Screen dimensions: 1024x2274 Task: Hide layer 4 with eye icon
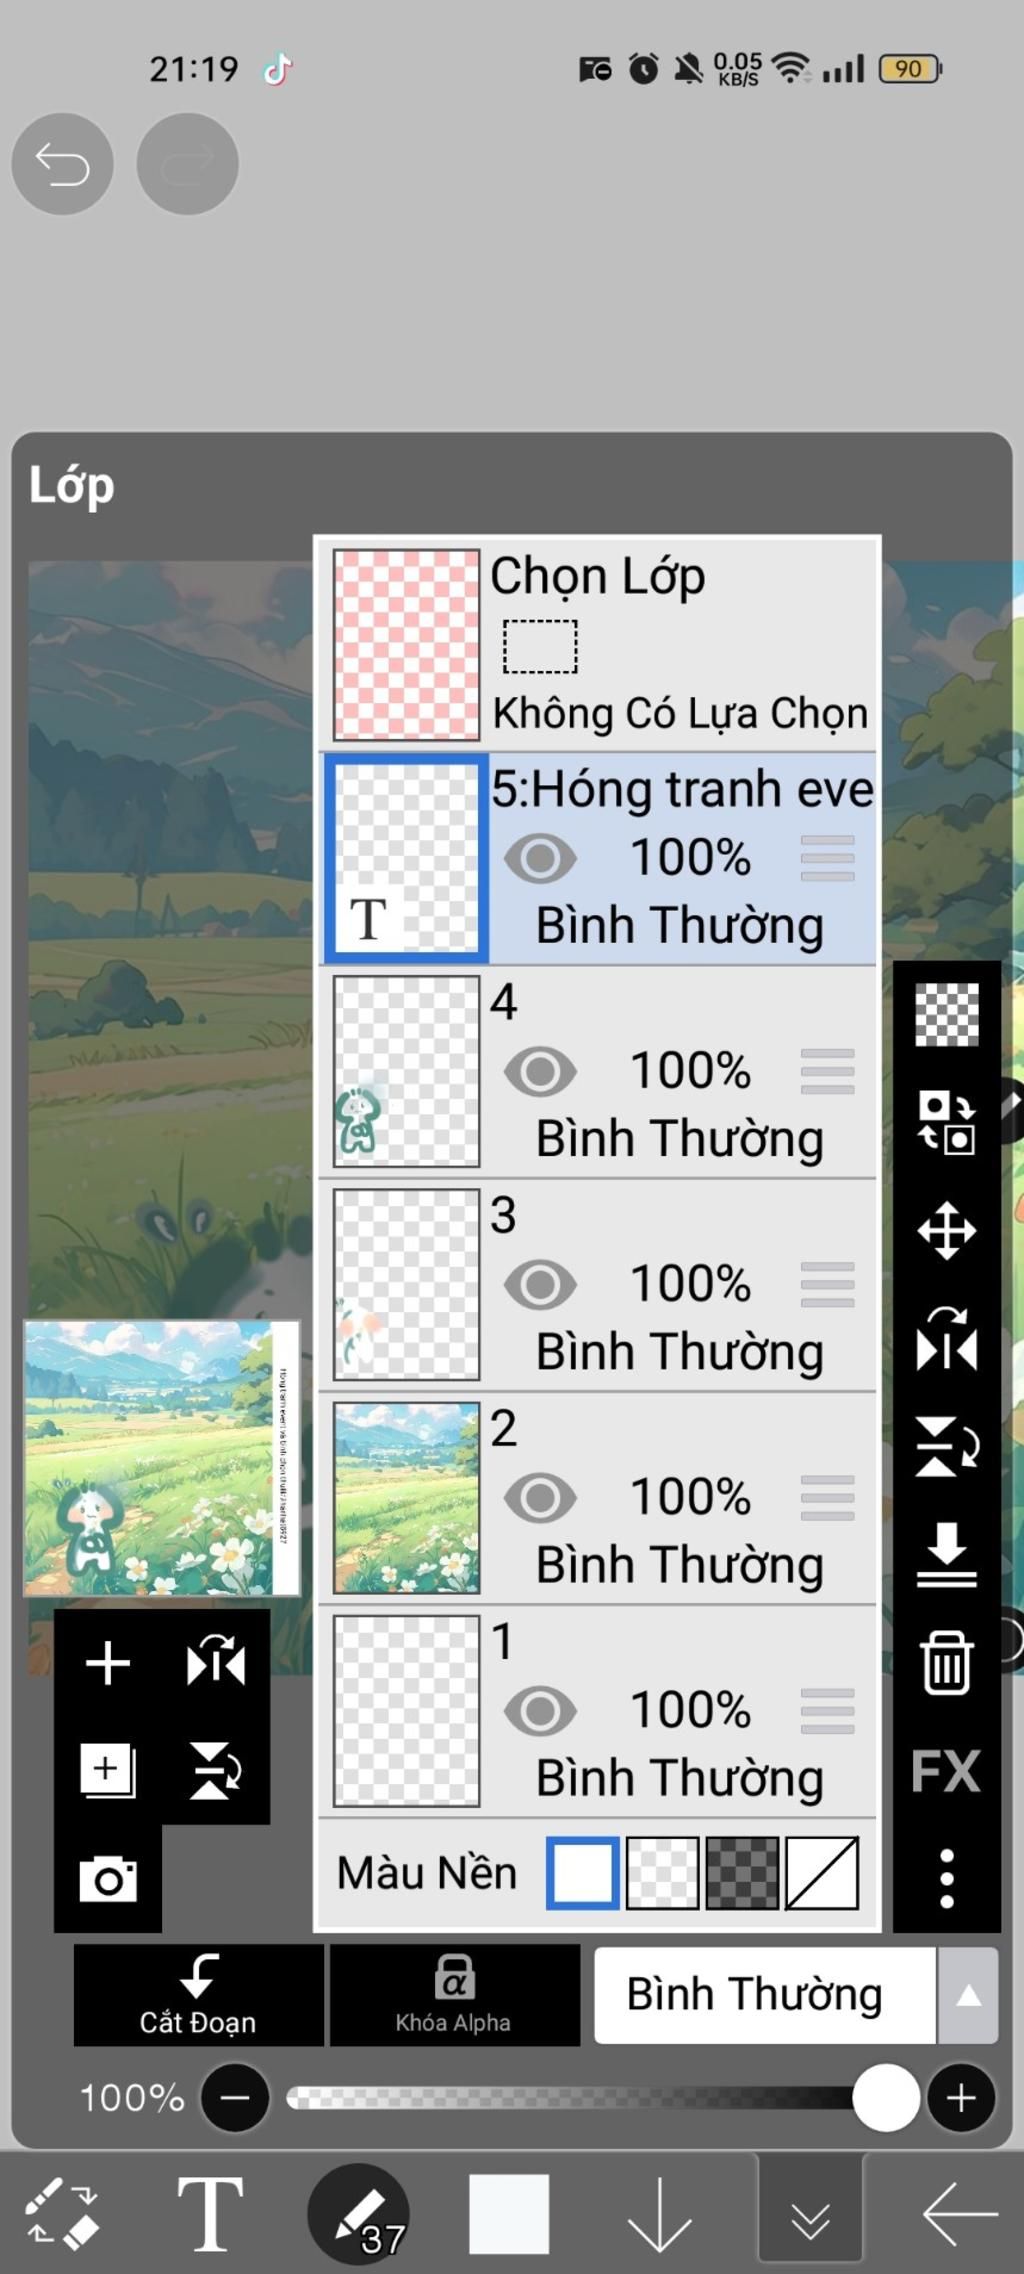[540, 1072]
